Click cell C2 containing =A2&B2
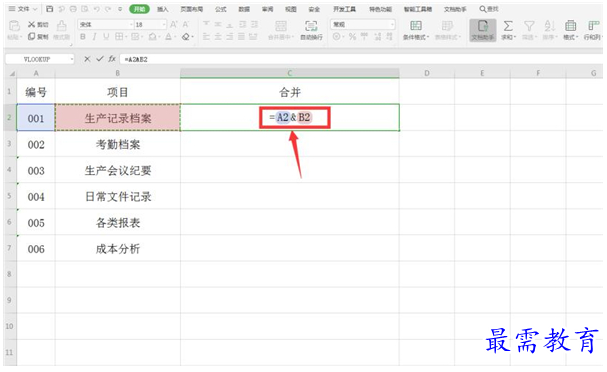 [x=290, y=117]
